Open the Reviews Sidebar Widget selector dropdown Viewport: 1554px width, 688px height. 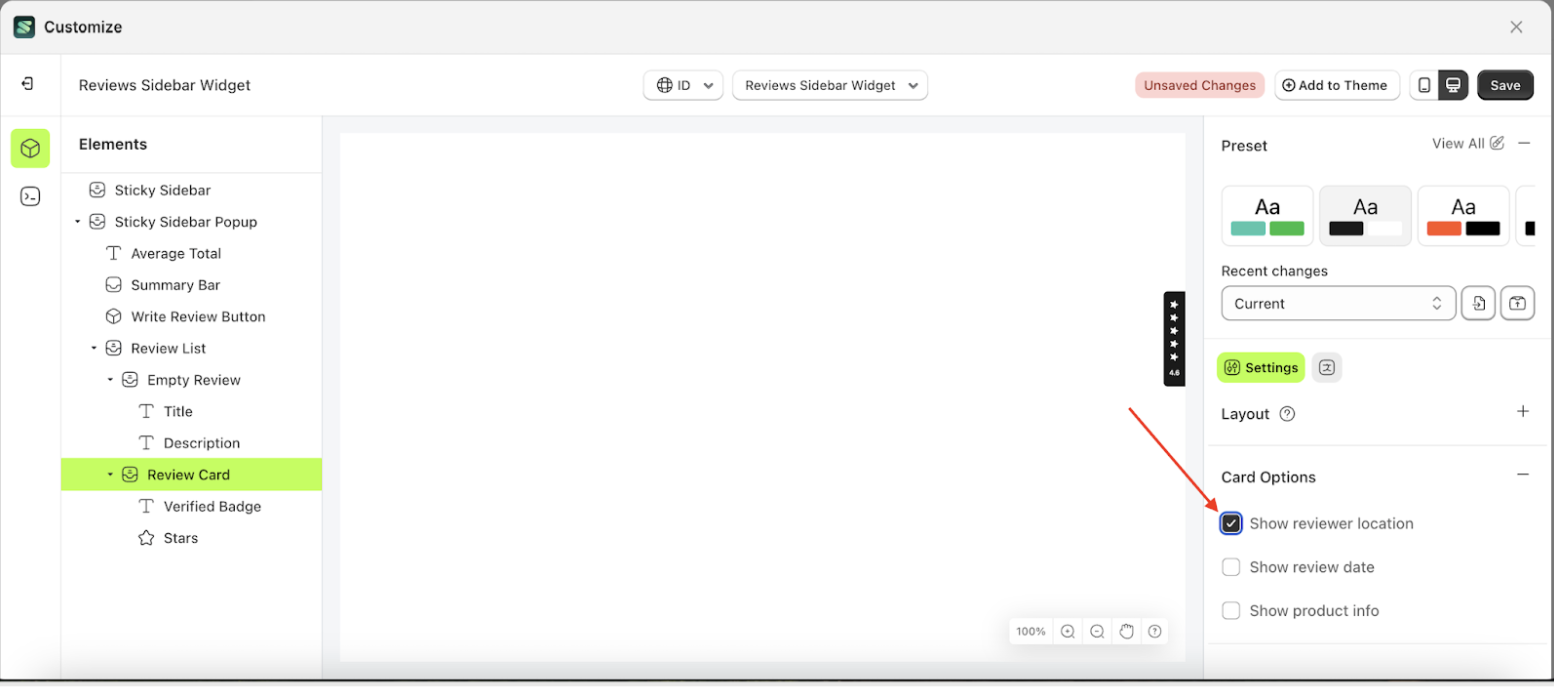pyautogui.click(x=829, y=85)
